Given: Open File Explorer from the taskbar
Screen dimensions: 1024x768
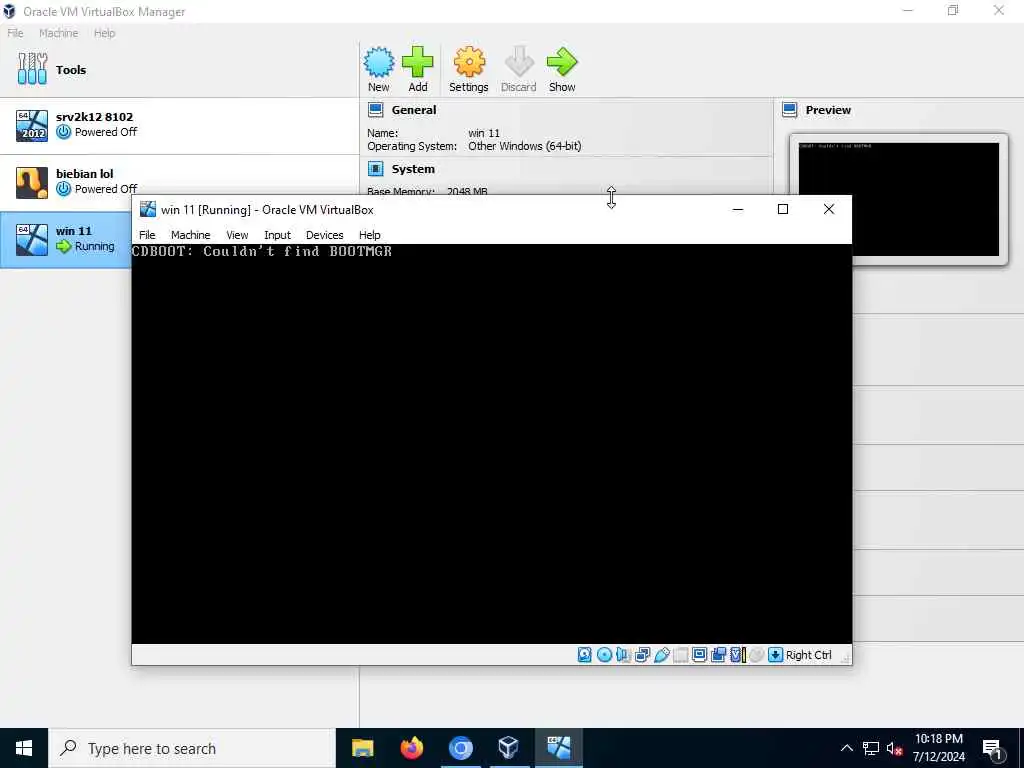Looking at the screenshot, I should pos(362,748).
